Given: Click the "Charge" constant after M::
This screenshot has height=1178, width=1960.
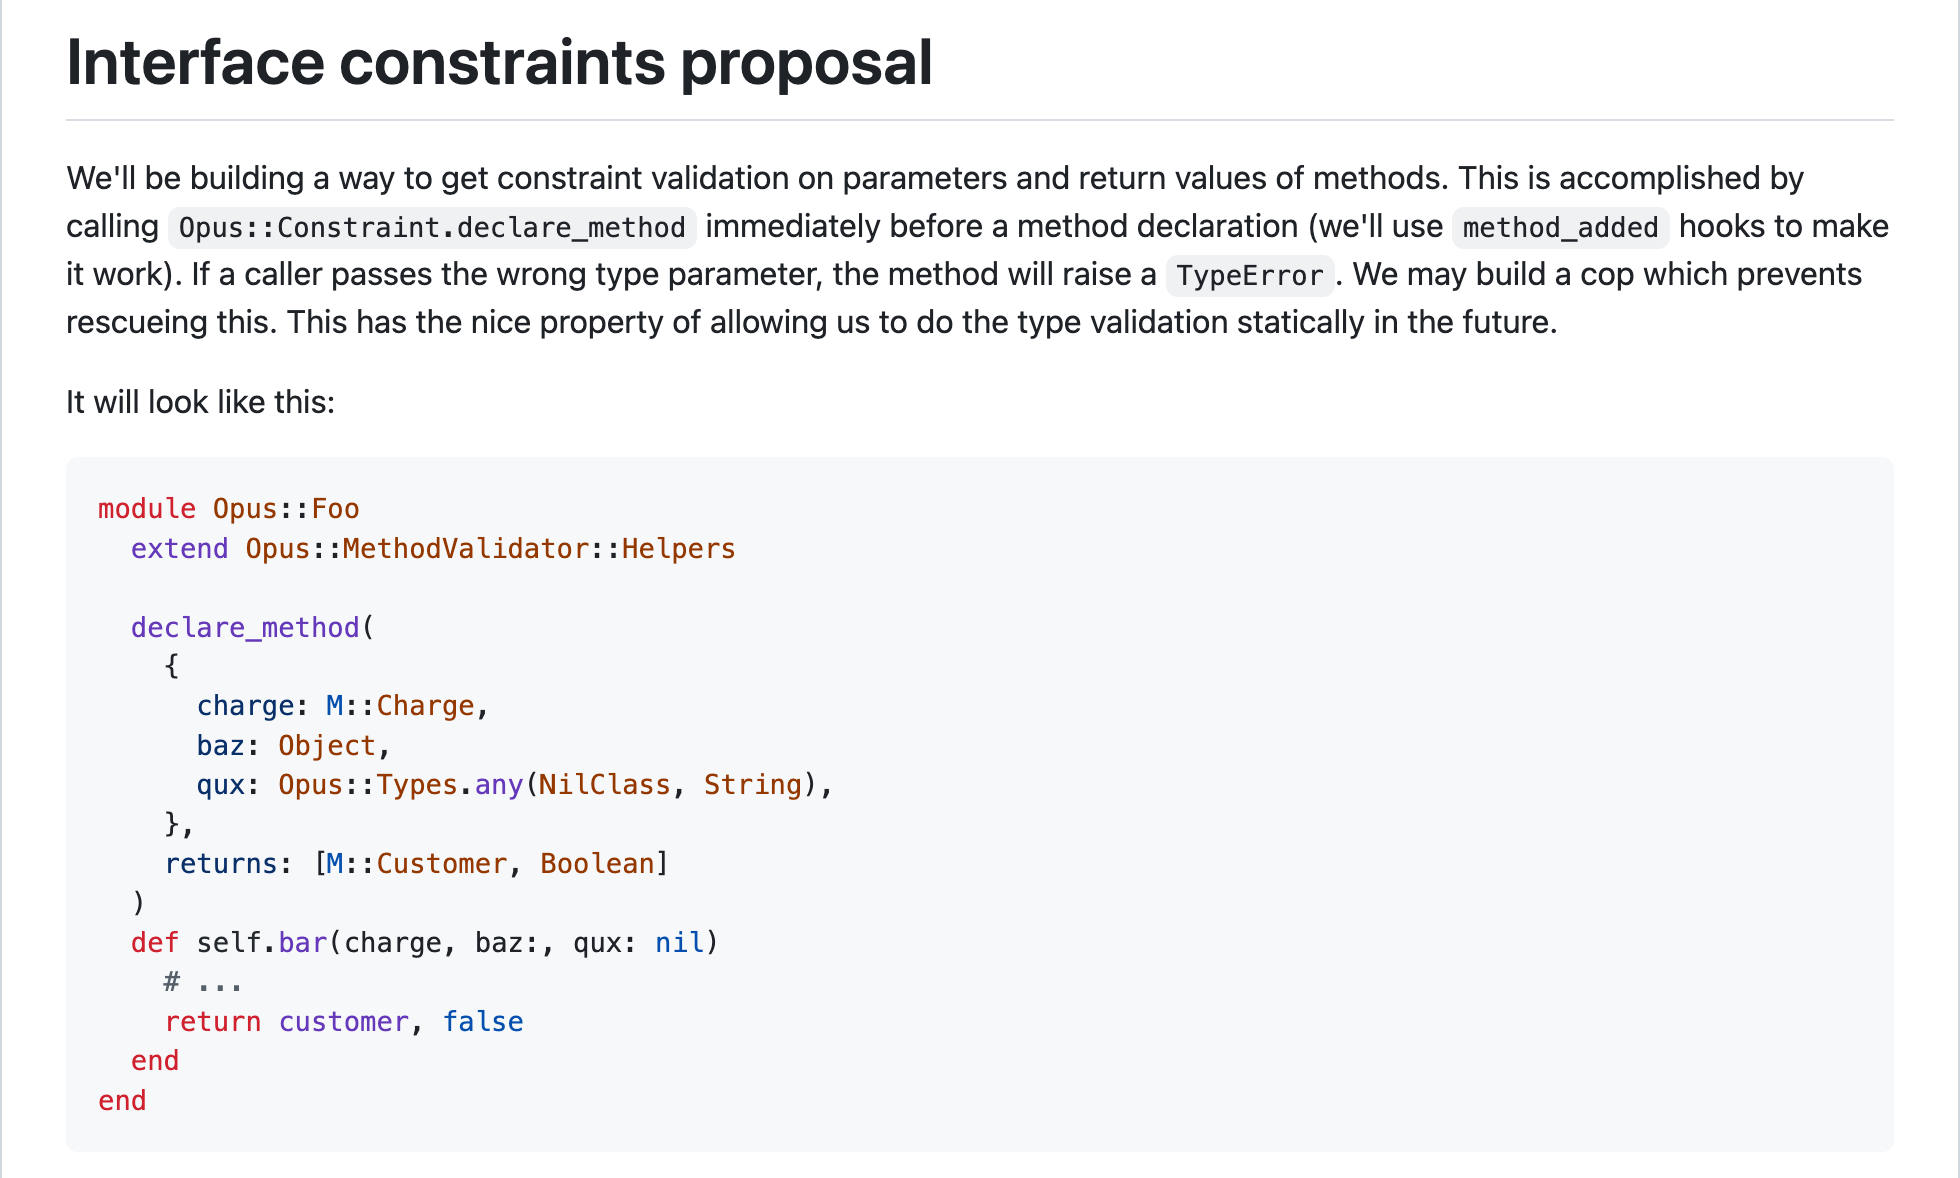Looking at the screenshot, I should pos(425,706).
